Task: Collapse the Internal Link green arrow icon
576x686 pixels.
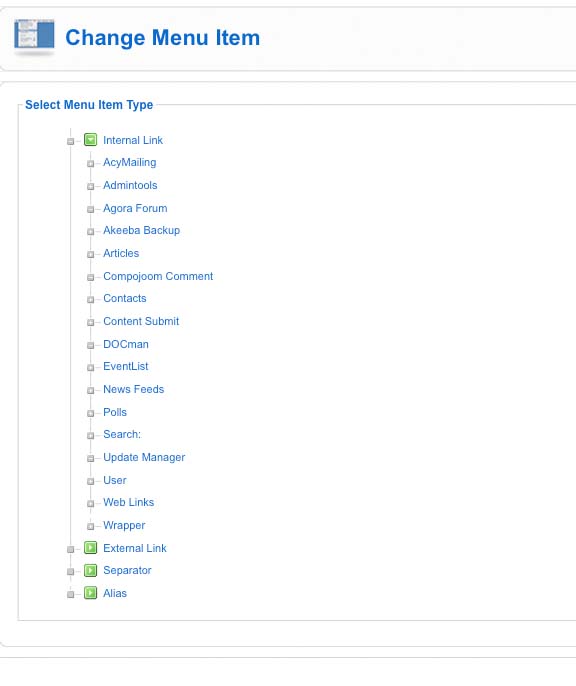Action: pyautogui.click(x=91, y=140)
